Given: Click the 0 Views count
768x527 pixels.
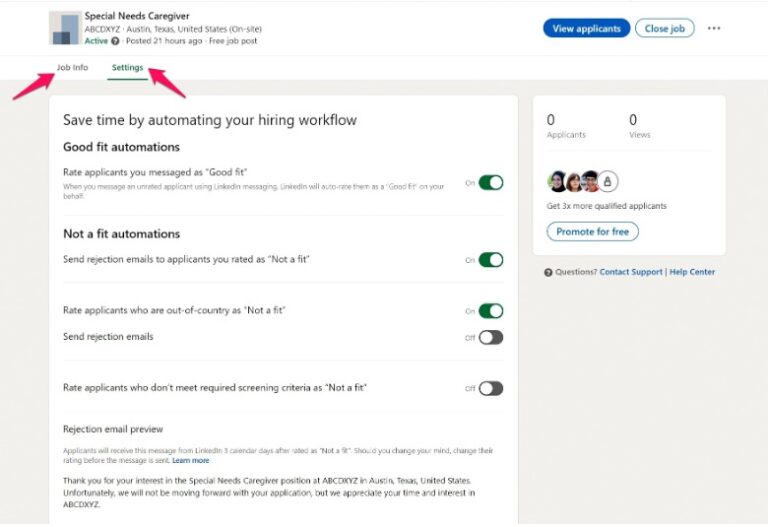Looking at the screenshot, I should (639, 125).
